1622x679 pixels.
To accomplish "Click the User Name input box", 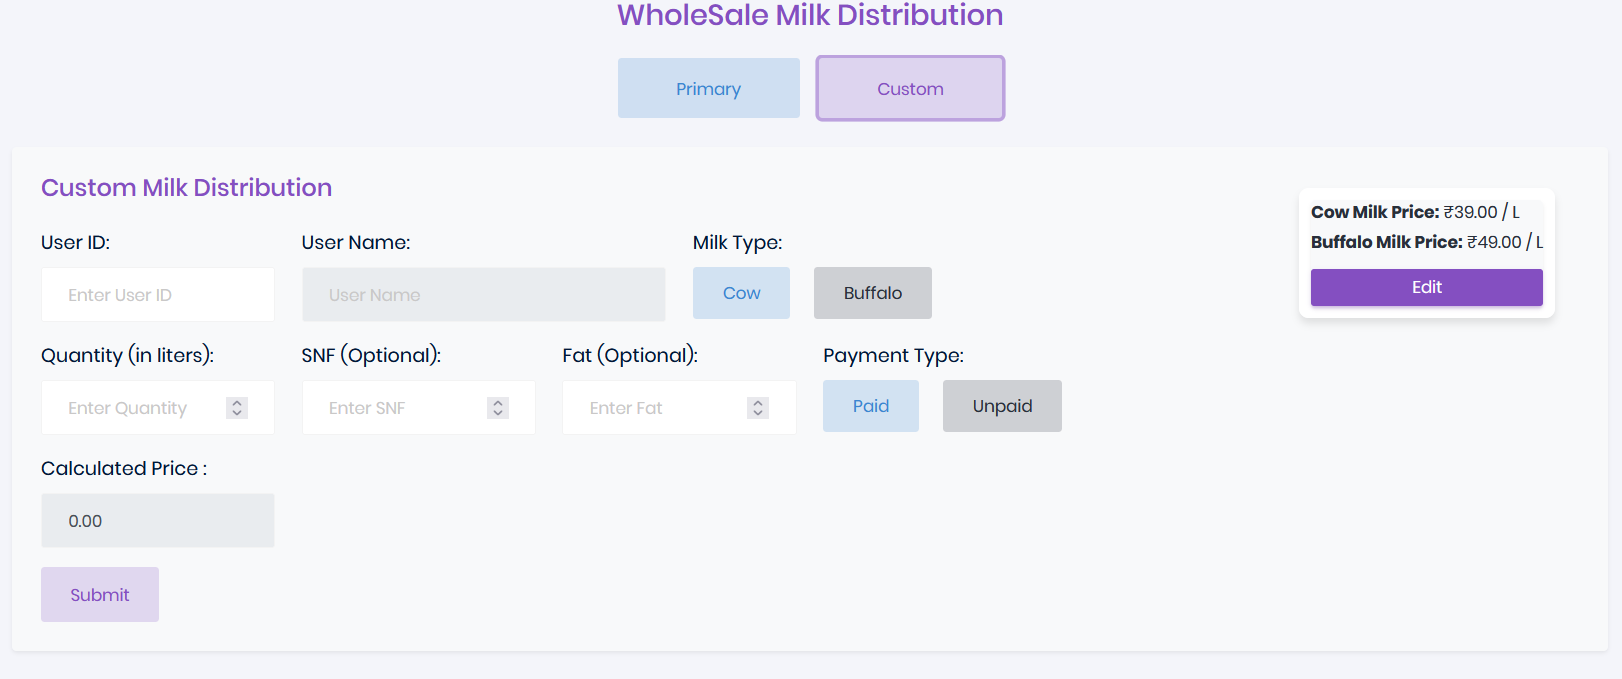I will point(483,294).
